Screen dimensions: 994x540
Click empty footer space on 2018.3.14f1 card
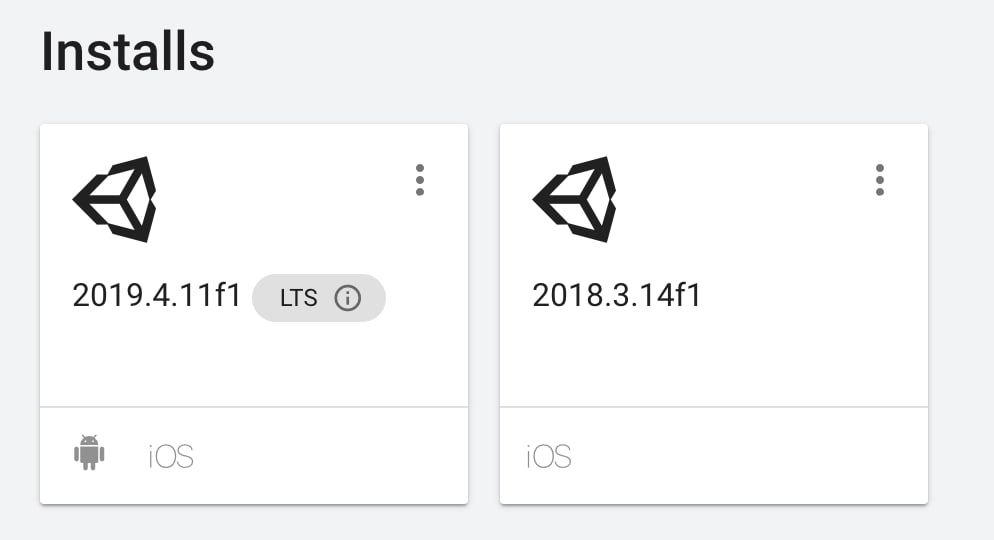point(750,456)
